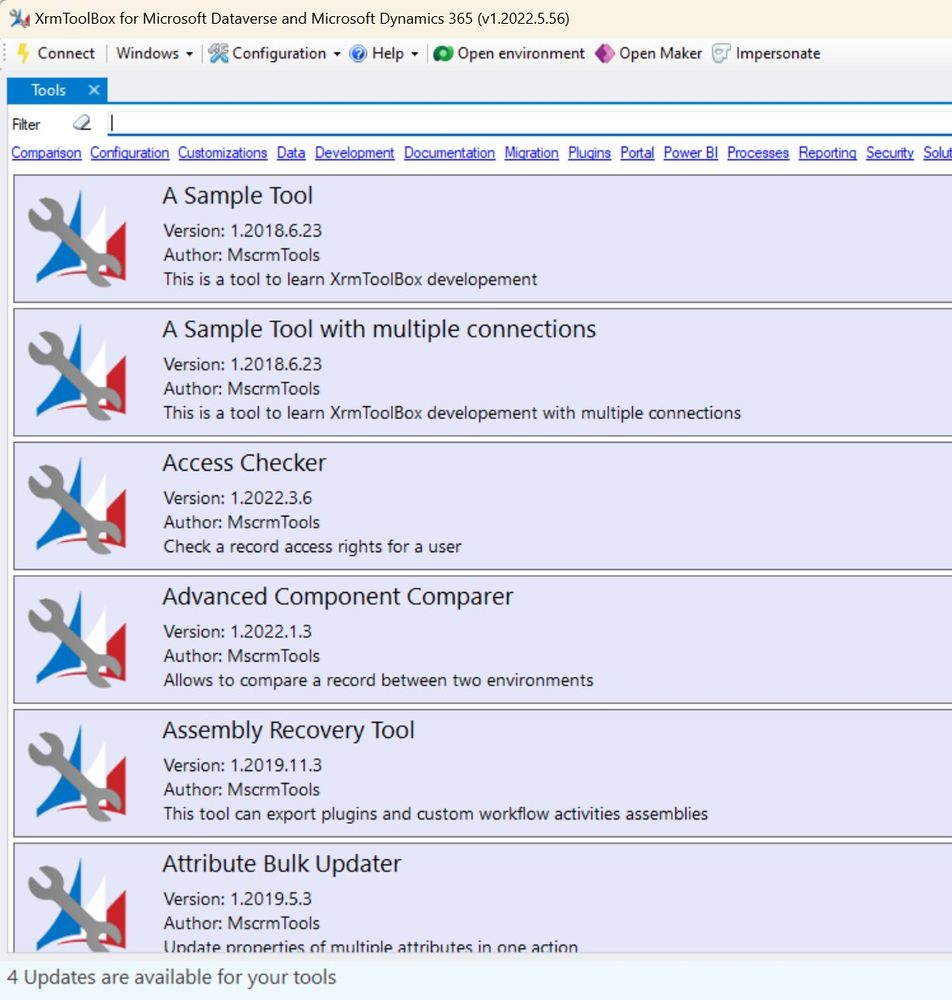This screenshot has width=952, height=1000.
Task: Expand the Configuration dropdown arrow
Action: click(337, 54)
